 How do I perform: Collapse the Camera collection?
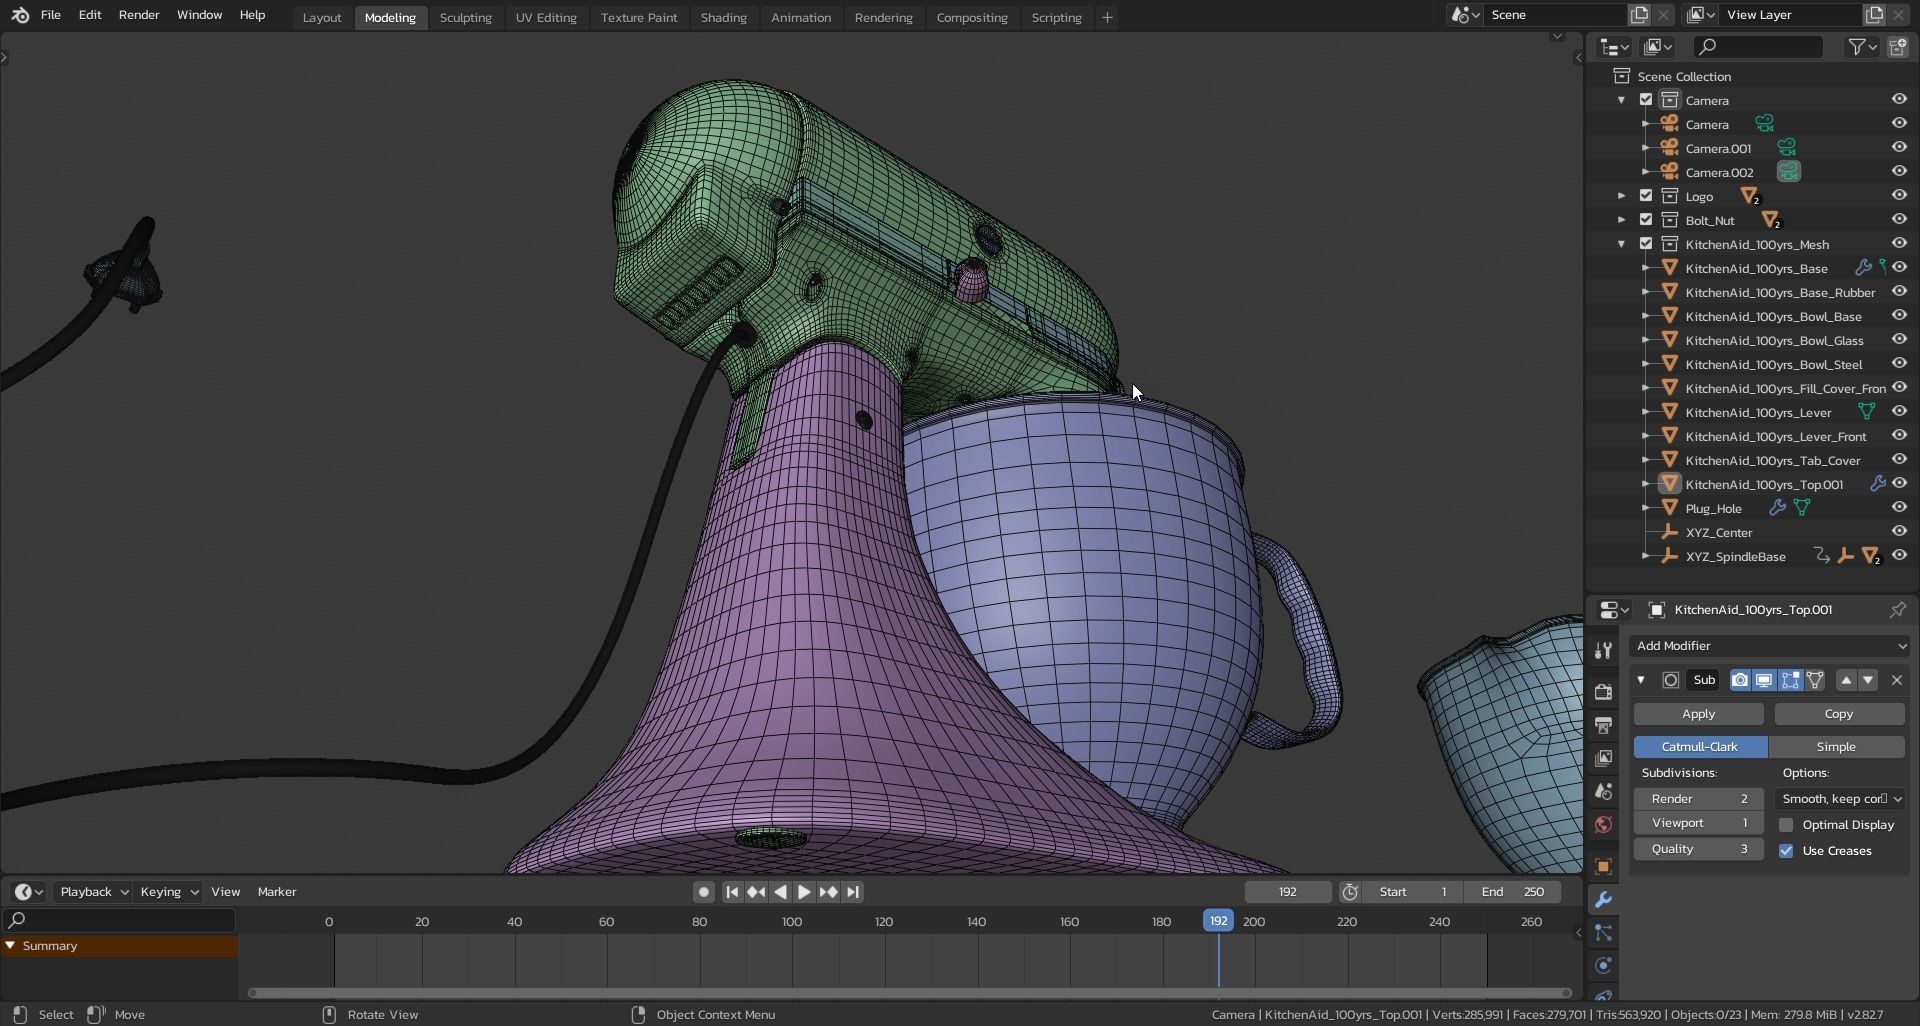point(1622,100)
